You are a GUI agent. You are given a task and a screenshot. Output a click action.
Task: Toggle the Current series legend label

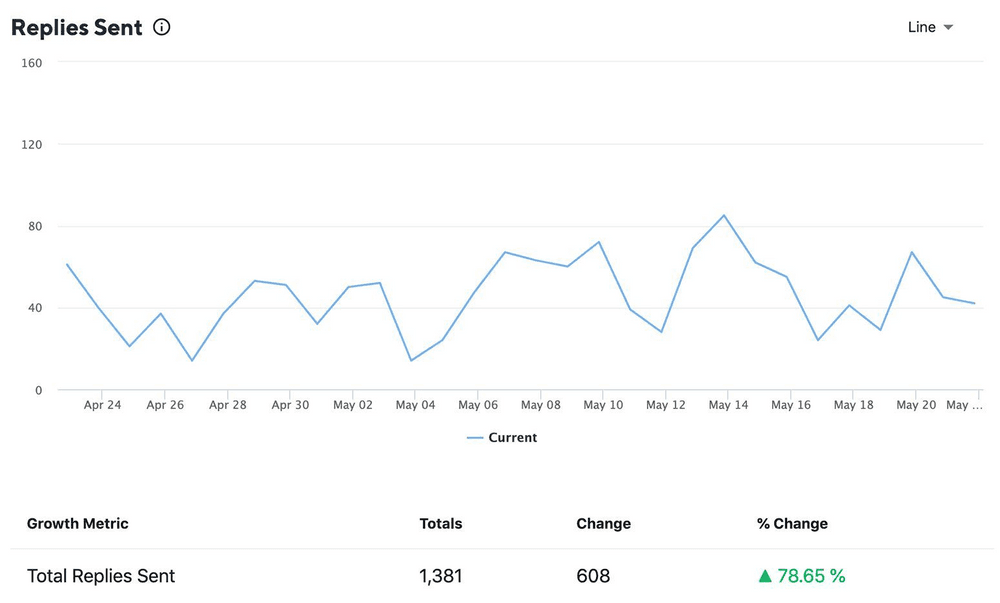pos(512,438)
